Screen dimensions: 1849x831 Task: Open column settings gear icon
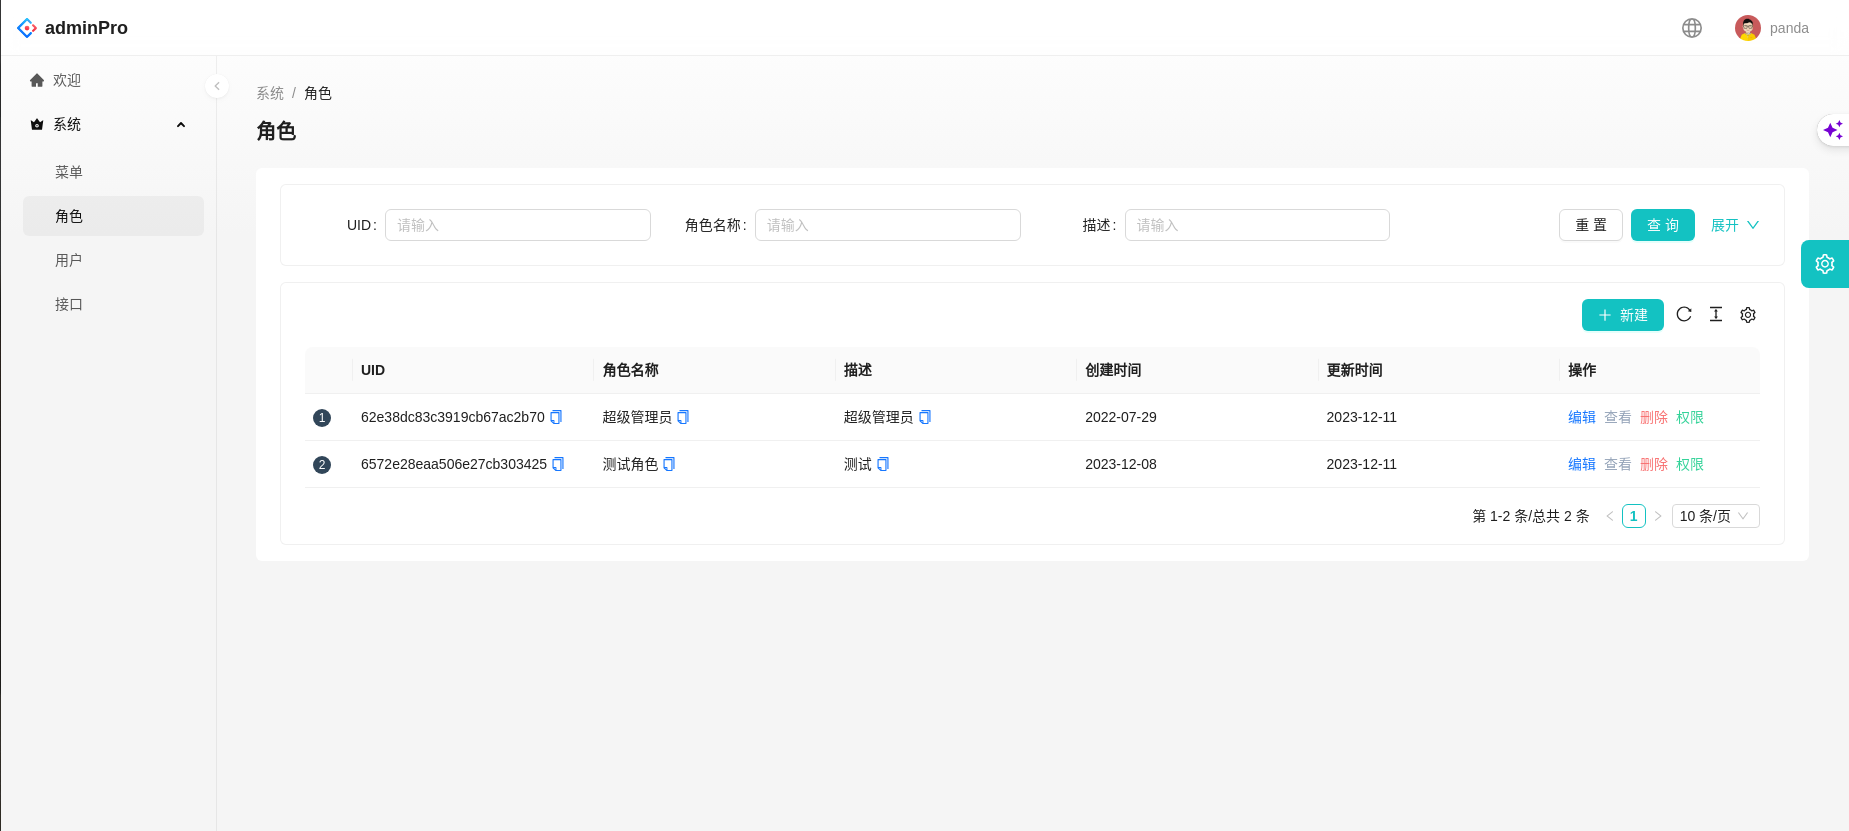tap(1748, 314)
